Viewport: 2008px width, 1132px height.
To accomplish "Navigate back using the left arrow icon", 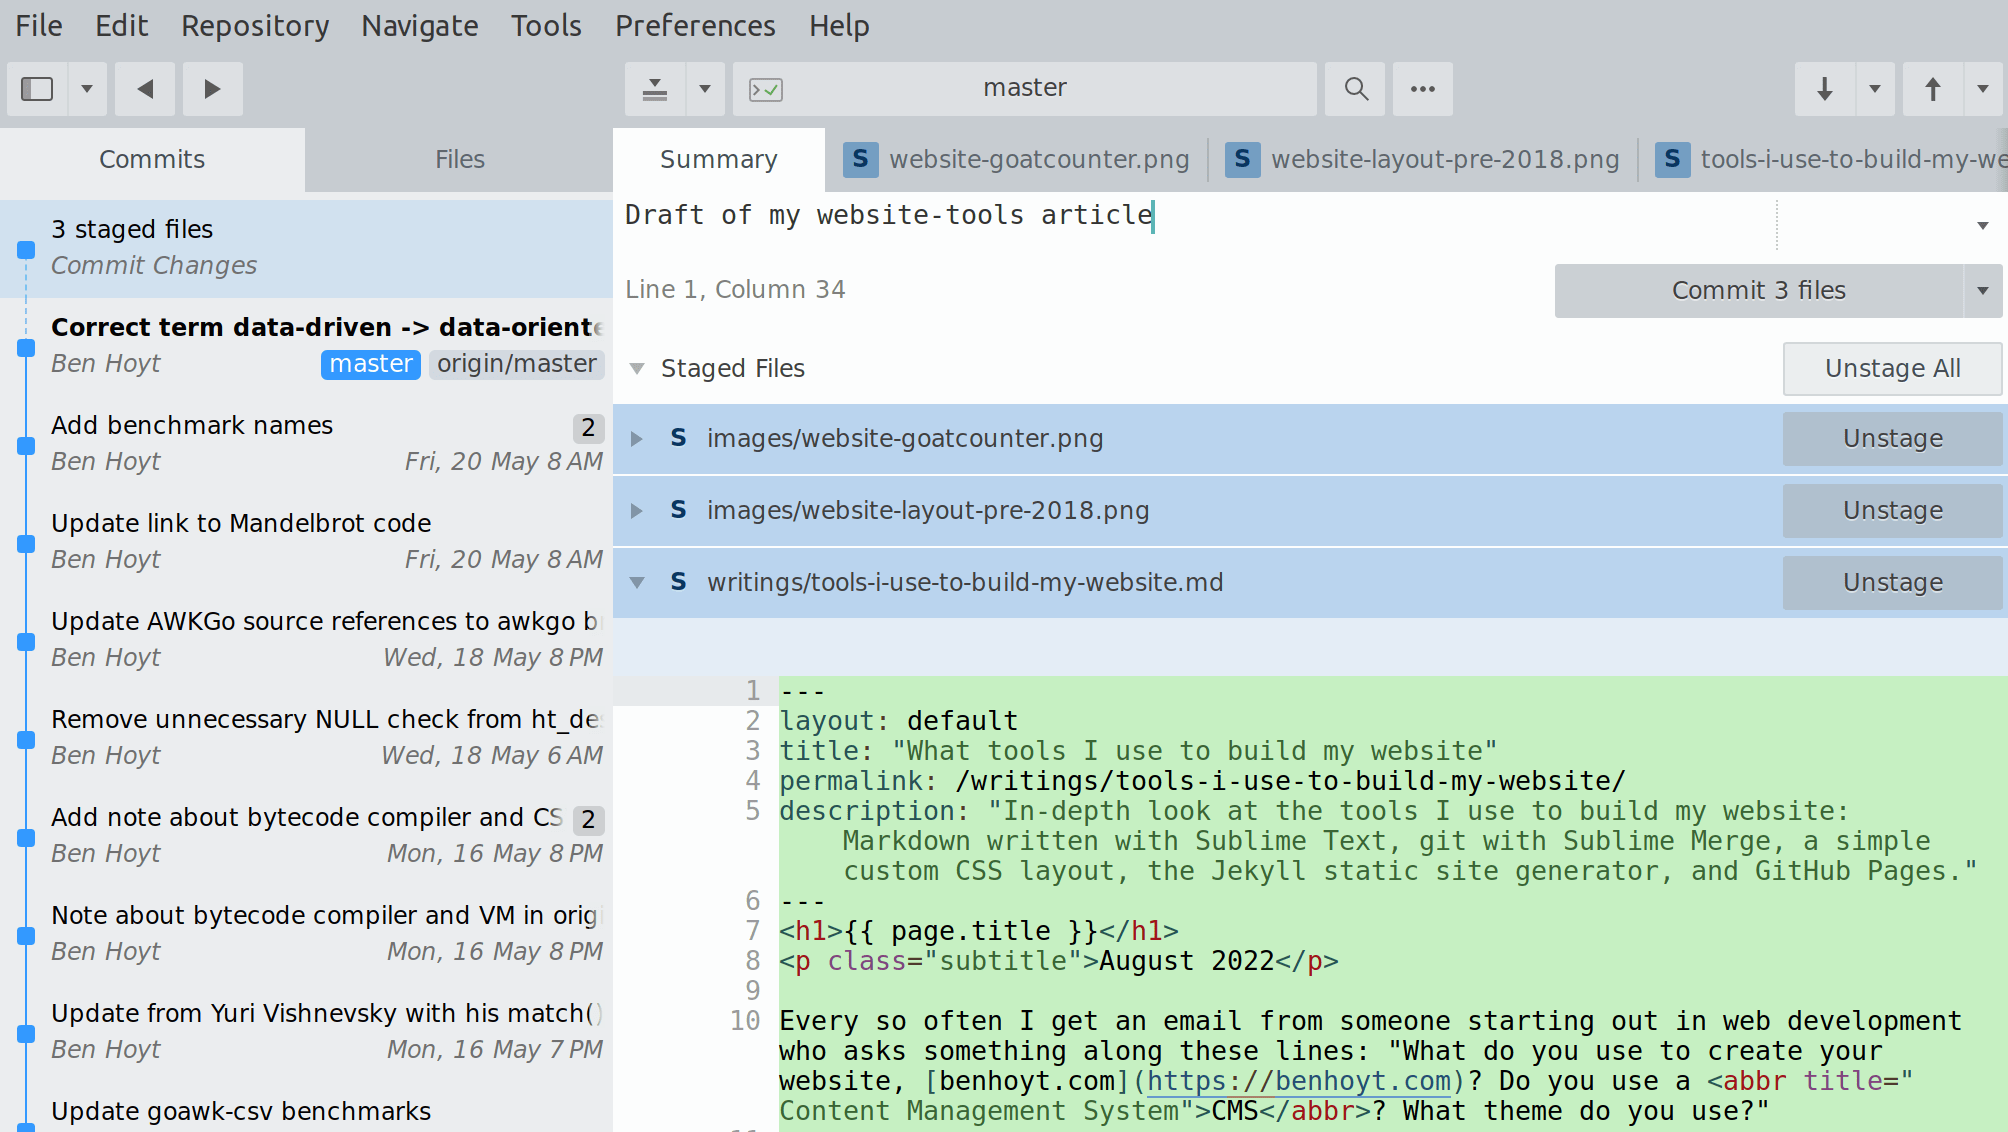I will pos(144,88).
